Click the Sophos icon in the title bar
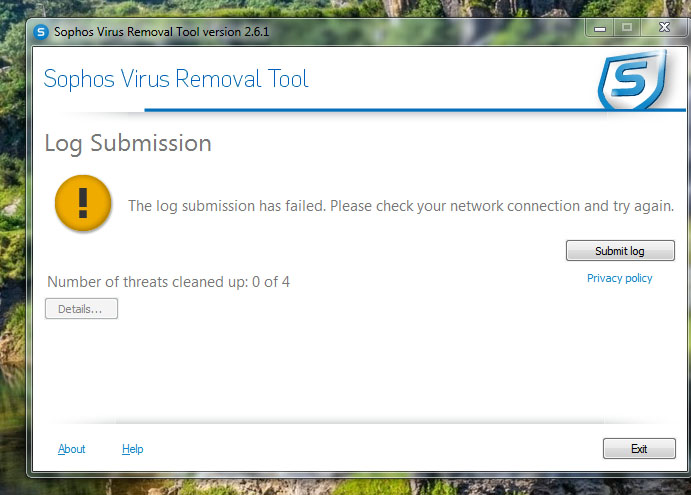Screen dimensions: 691x495 [41, 31]
